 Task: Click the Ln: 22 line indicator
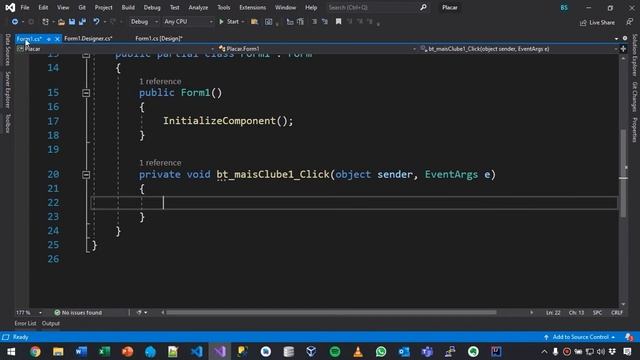pyautogui.click(x=553, y=313)
